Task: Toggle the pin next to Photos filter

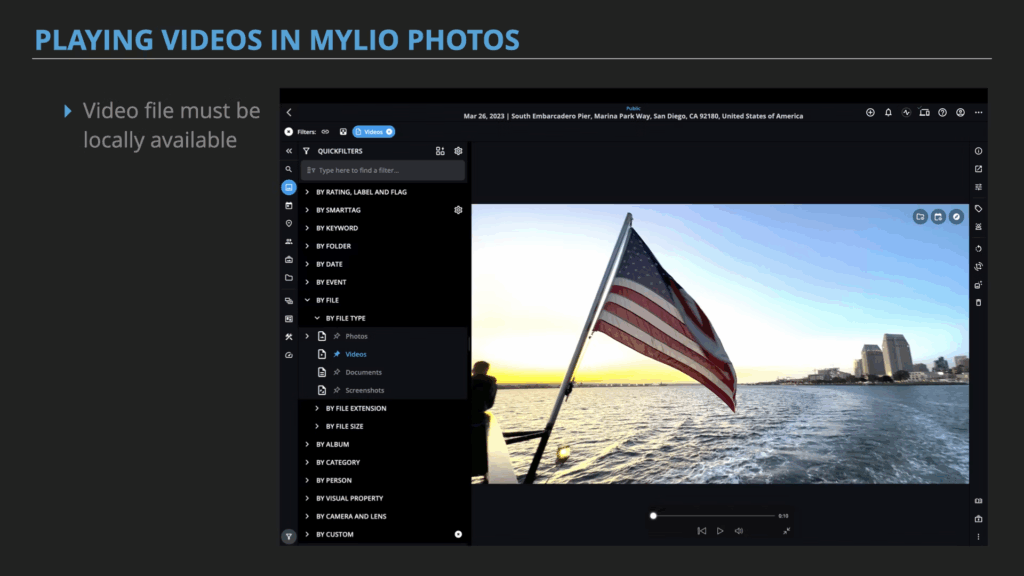Action: click(337, 336)
